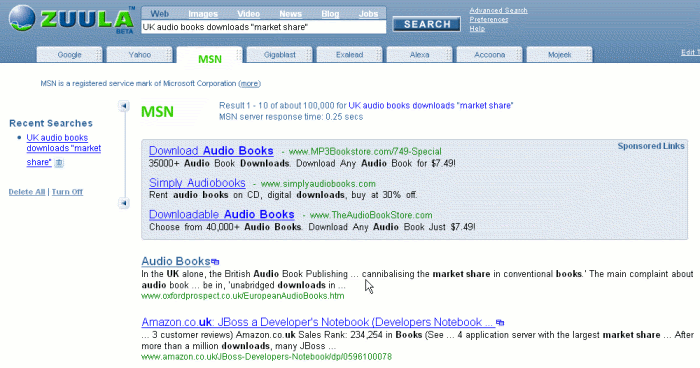The width and height of the screenshot is (700, 368).
Task: Select the Blog search type tab
Action: click(330, 14)
